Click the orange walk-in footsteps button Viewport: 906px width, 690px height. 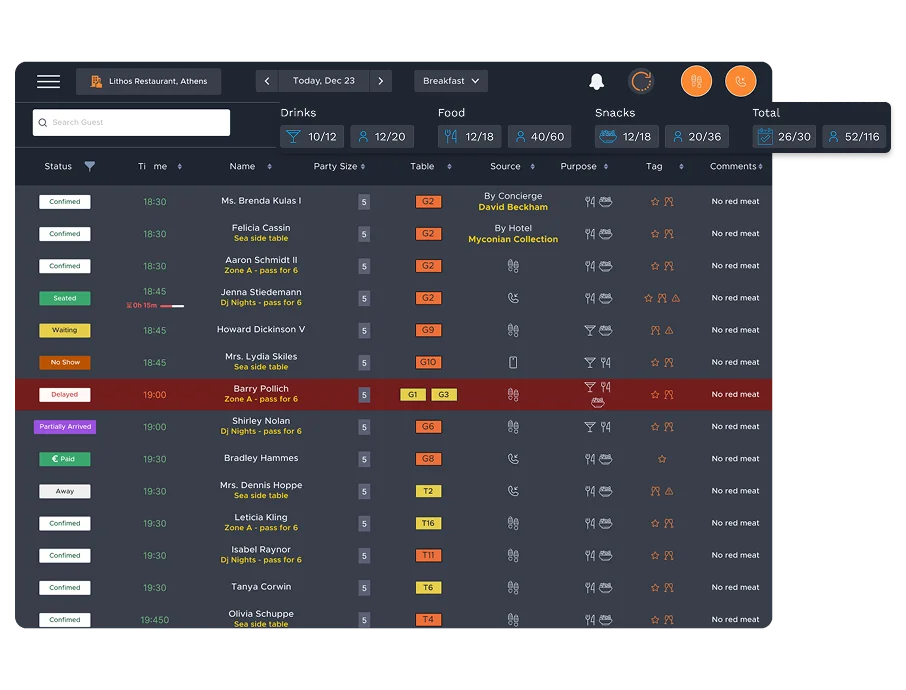pos(696,81)
